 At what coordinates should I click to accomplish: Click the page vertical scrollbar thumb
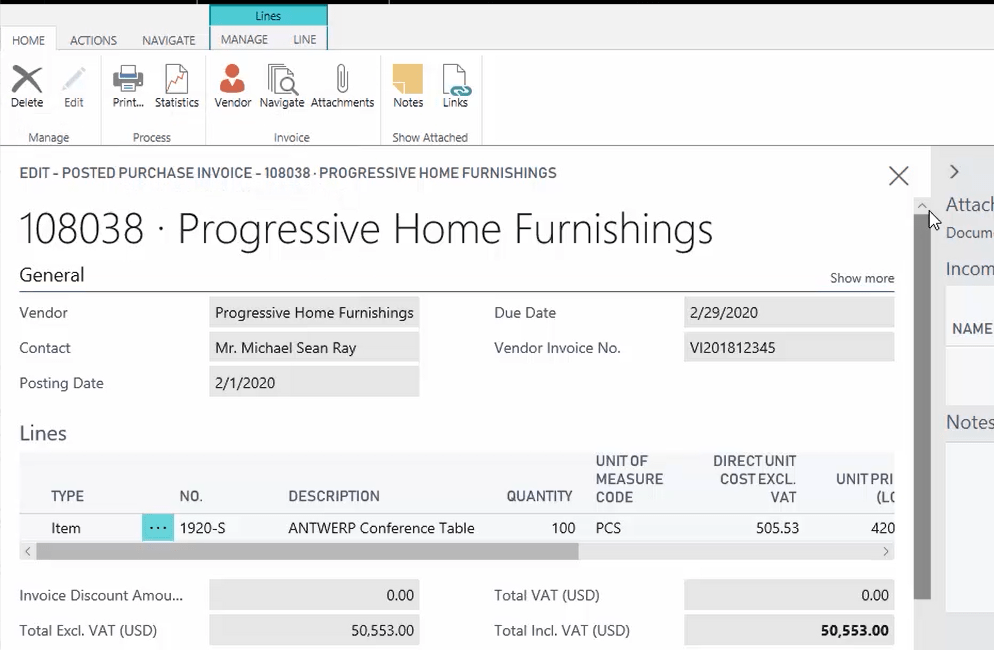click(x=922, y=406)
